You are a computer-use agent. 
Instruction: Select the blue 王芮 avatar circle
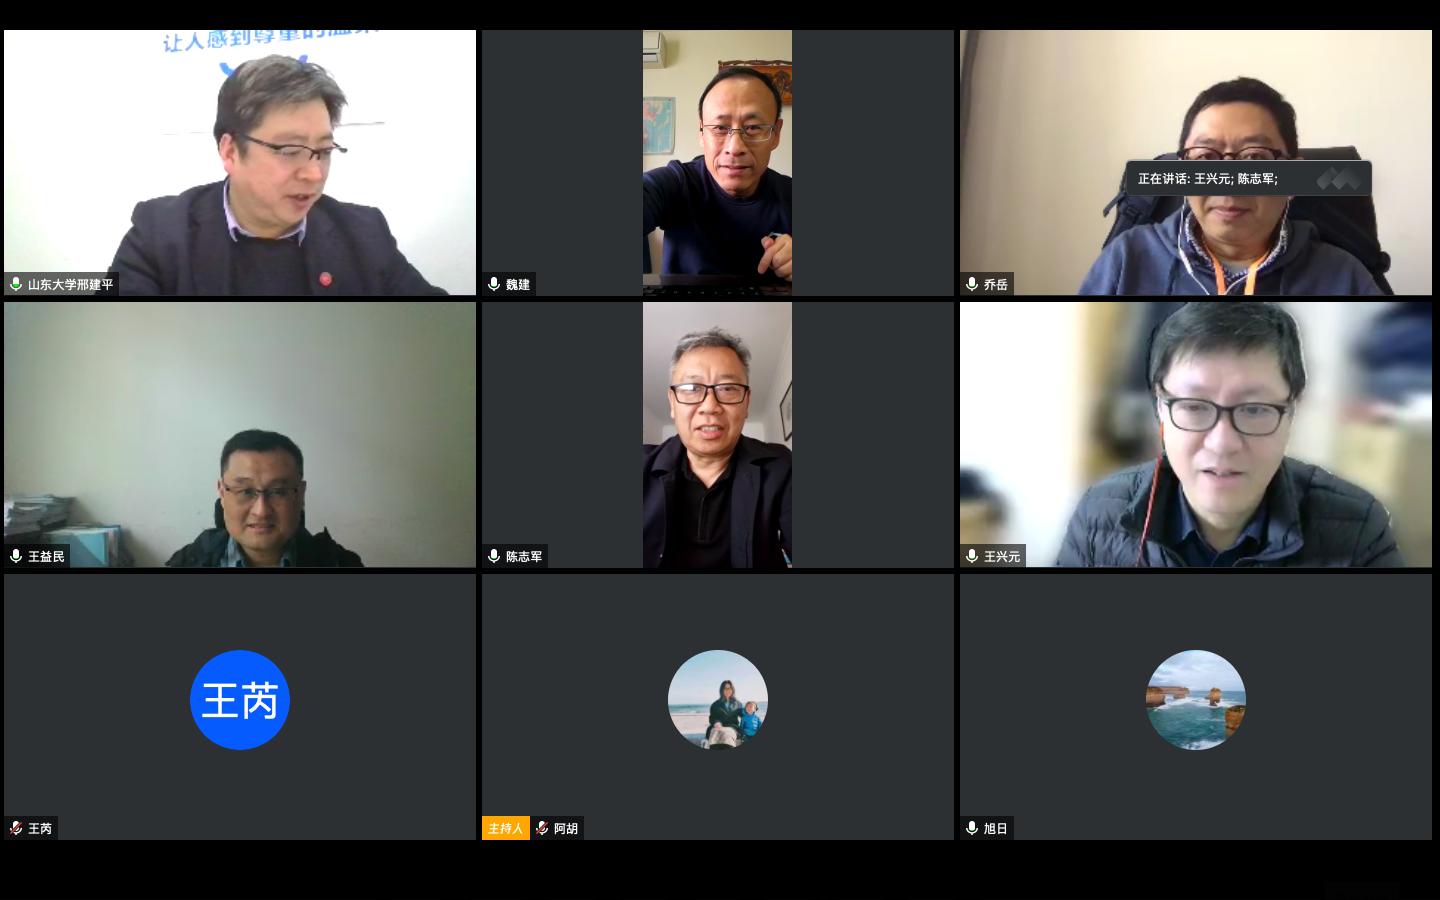(x=240, y=700)
